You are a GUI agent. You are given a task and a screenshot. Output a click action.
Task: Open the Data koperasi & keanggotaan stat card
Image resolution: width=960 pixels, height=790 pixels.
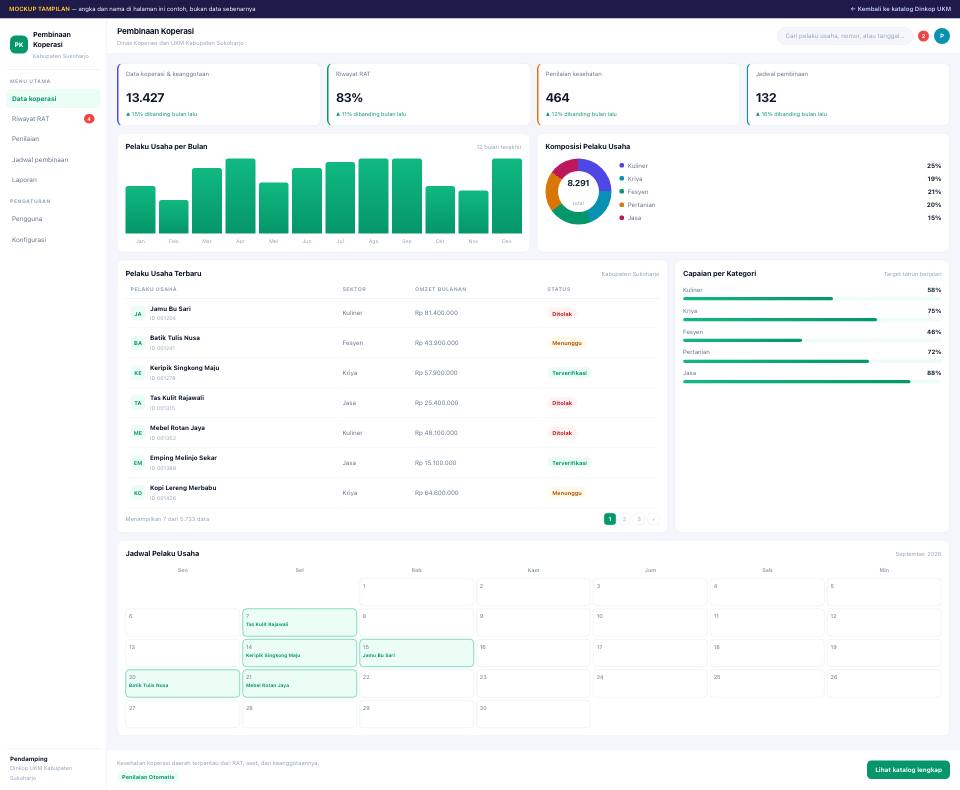click(219, 94)
